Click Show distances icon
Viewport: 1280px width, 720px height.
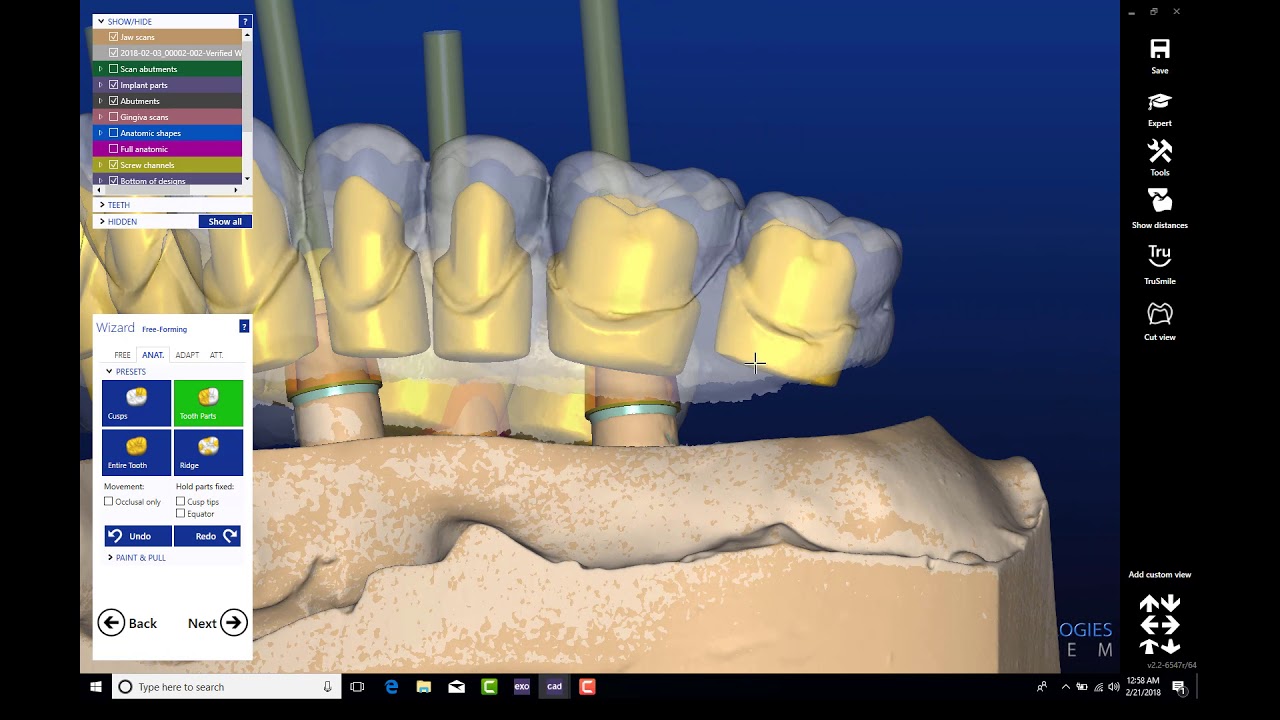tap(1159, 201)
